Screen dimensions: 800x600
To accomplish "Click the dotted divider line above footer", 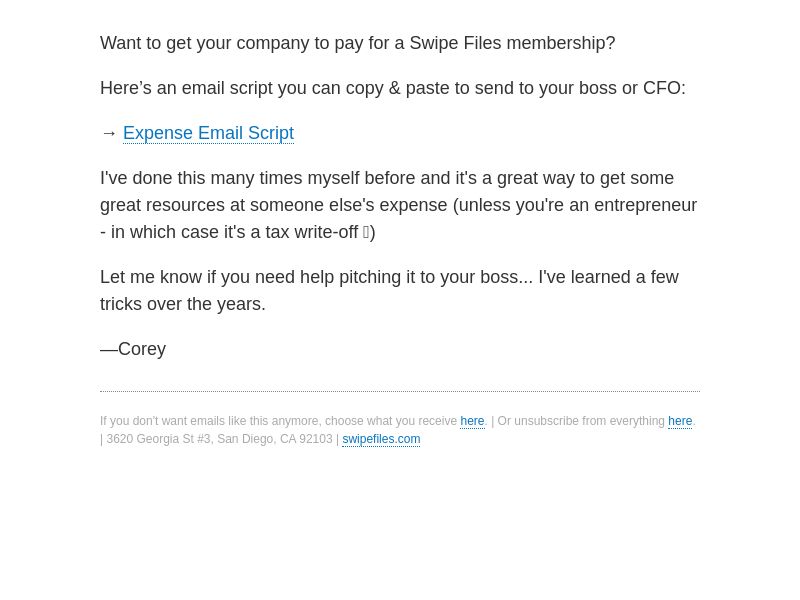I will (400, 391).
